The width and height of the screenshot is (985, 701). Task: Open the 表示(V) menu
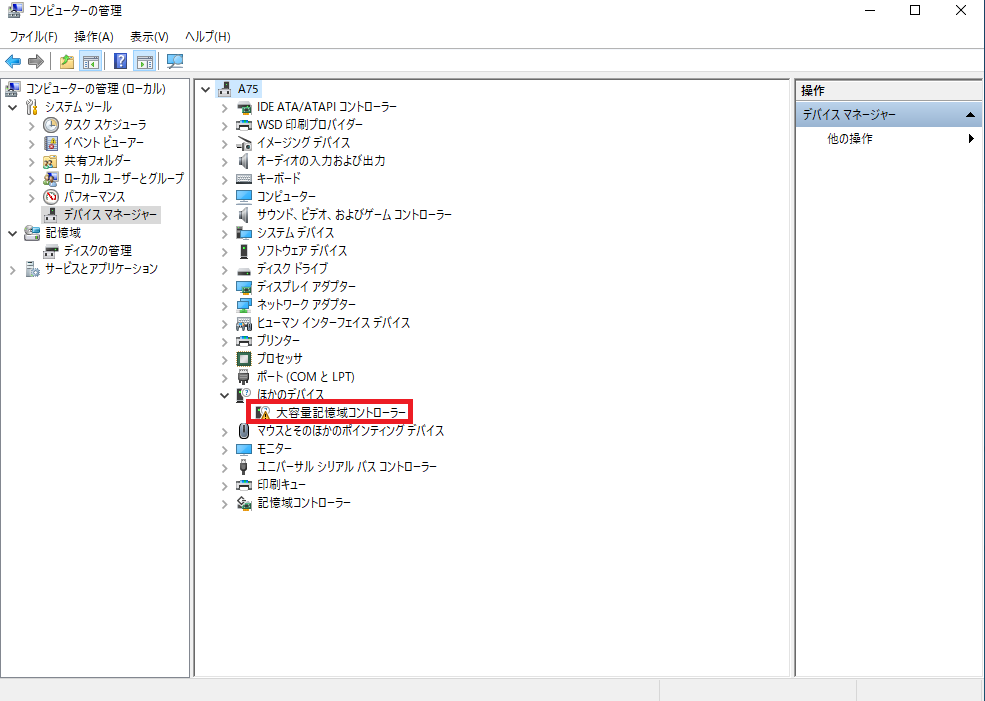pos(150,36)
